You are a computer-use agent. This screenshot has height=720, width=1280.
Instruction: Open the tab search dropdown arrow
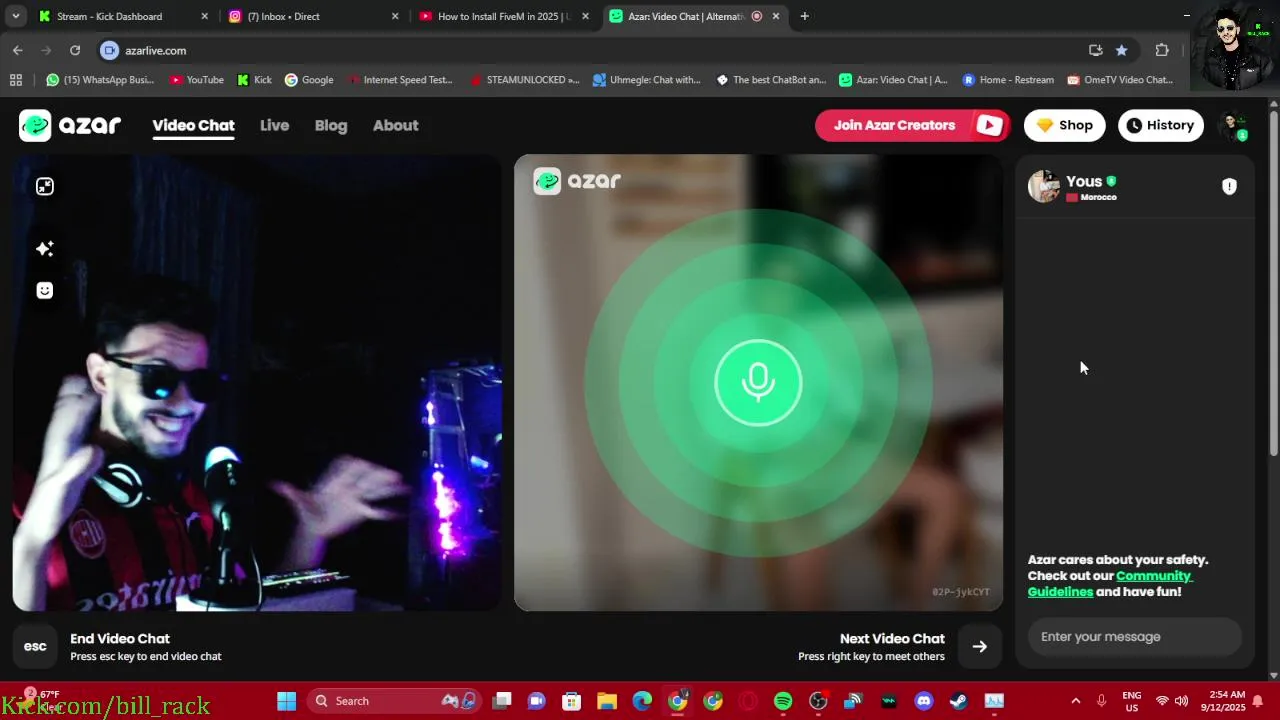(15, 16)
